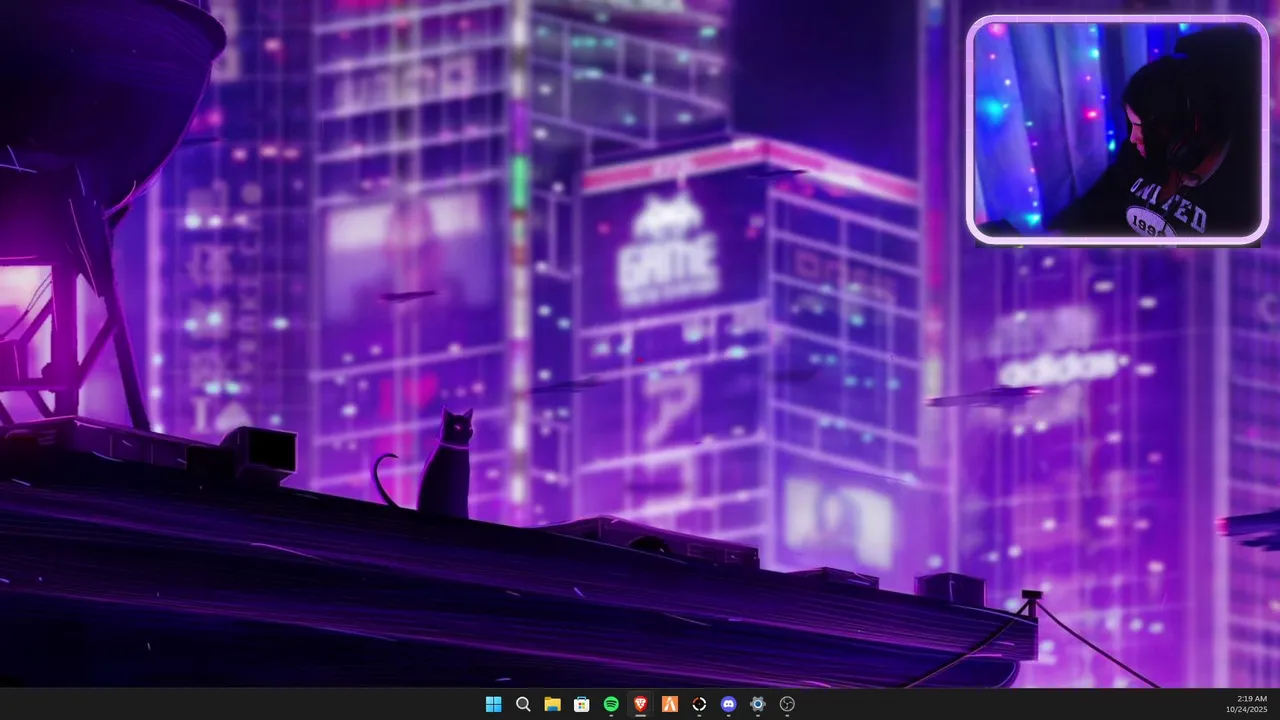1280x720 pixels.
Task: Open taskbar Search
Action: 523,704
